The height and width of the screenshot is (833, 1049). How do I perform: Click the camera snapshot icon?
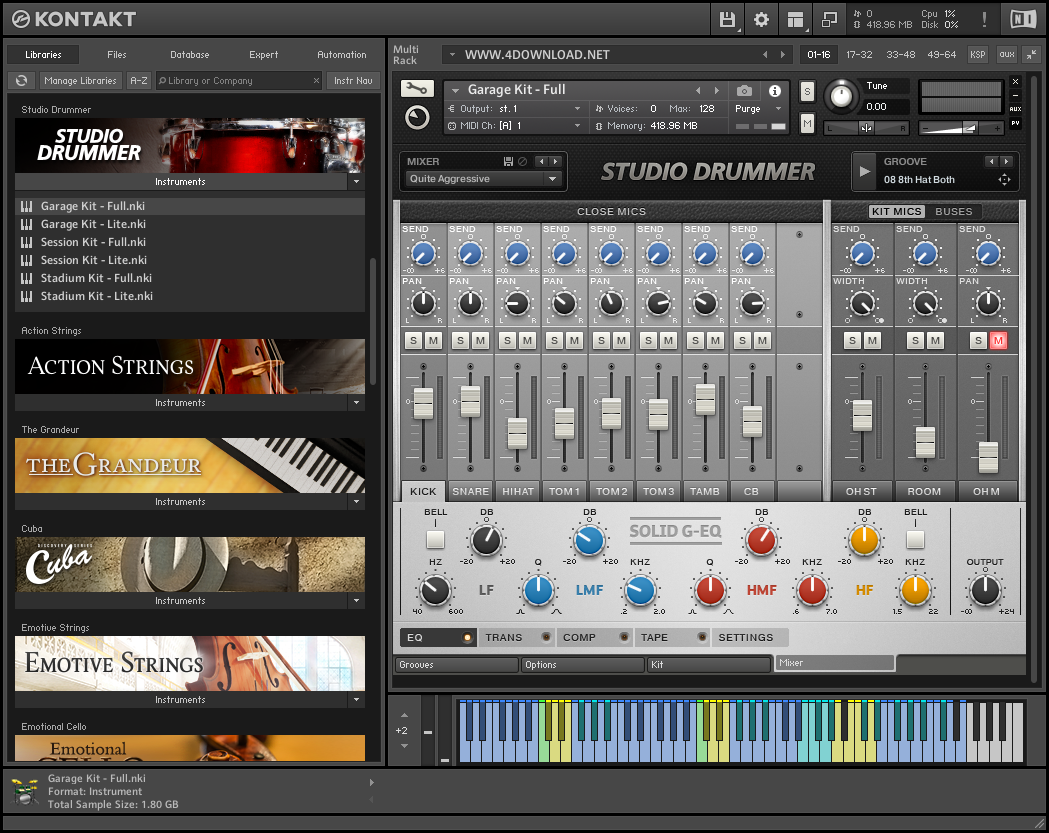point(744,90)
